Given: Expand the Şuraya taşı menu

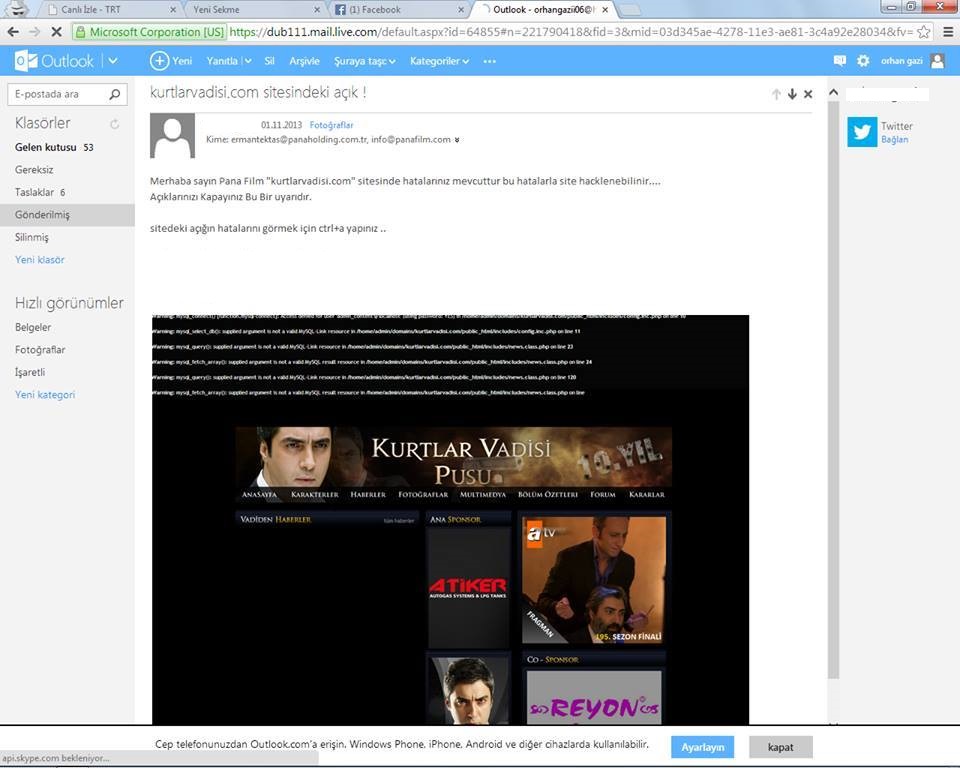Looking at the screenshot, I should pyautogui.click(x=364, y=61).
